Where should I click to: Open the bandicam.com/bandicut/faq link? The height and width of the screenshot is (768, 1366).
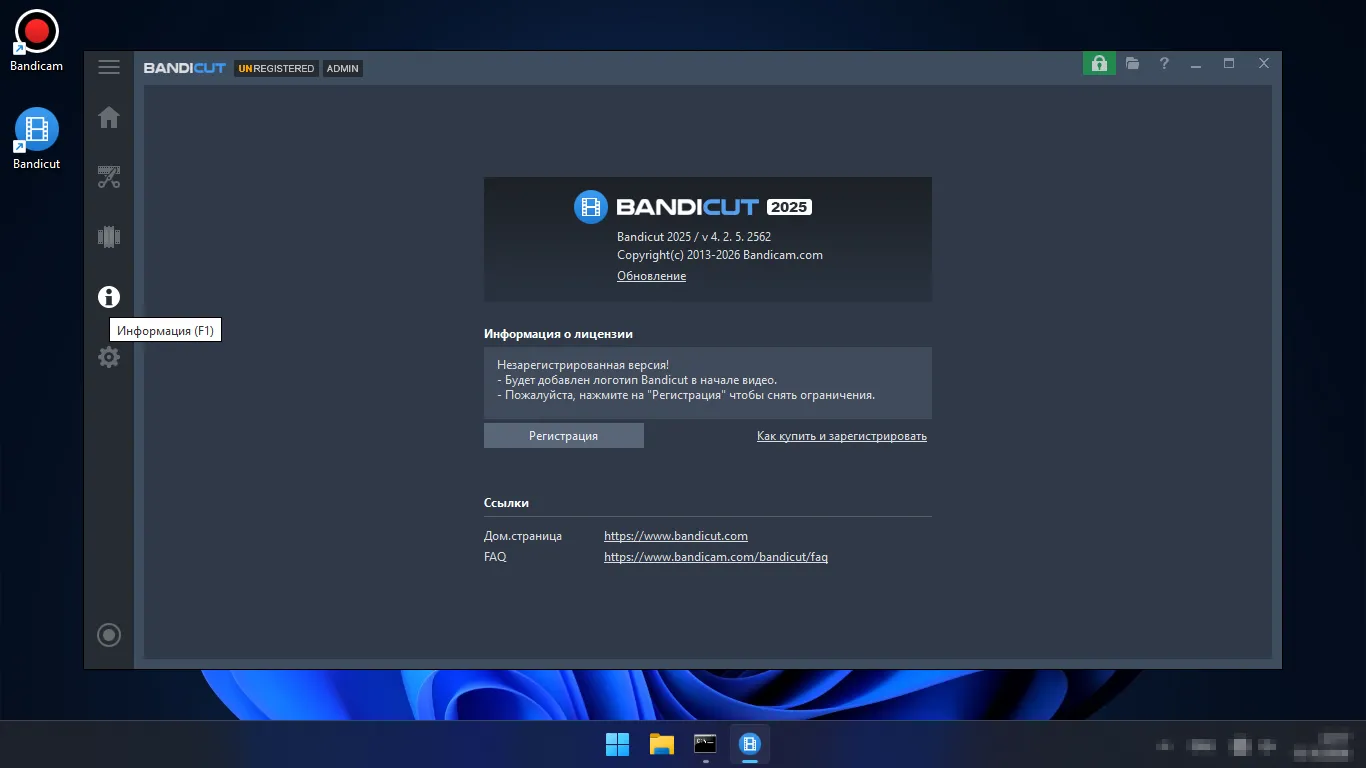tap(716, 557)
